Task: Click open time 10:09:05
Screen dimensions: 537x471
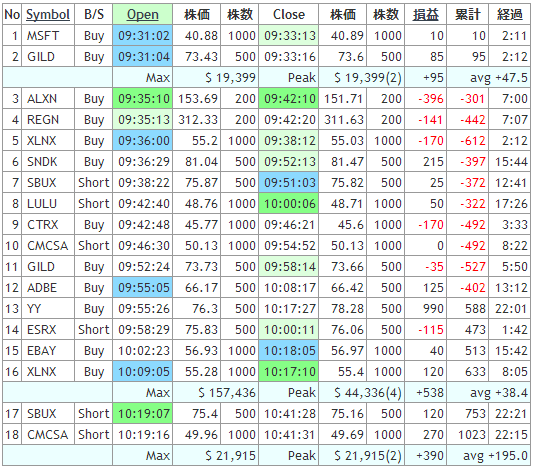Action: 142,372
